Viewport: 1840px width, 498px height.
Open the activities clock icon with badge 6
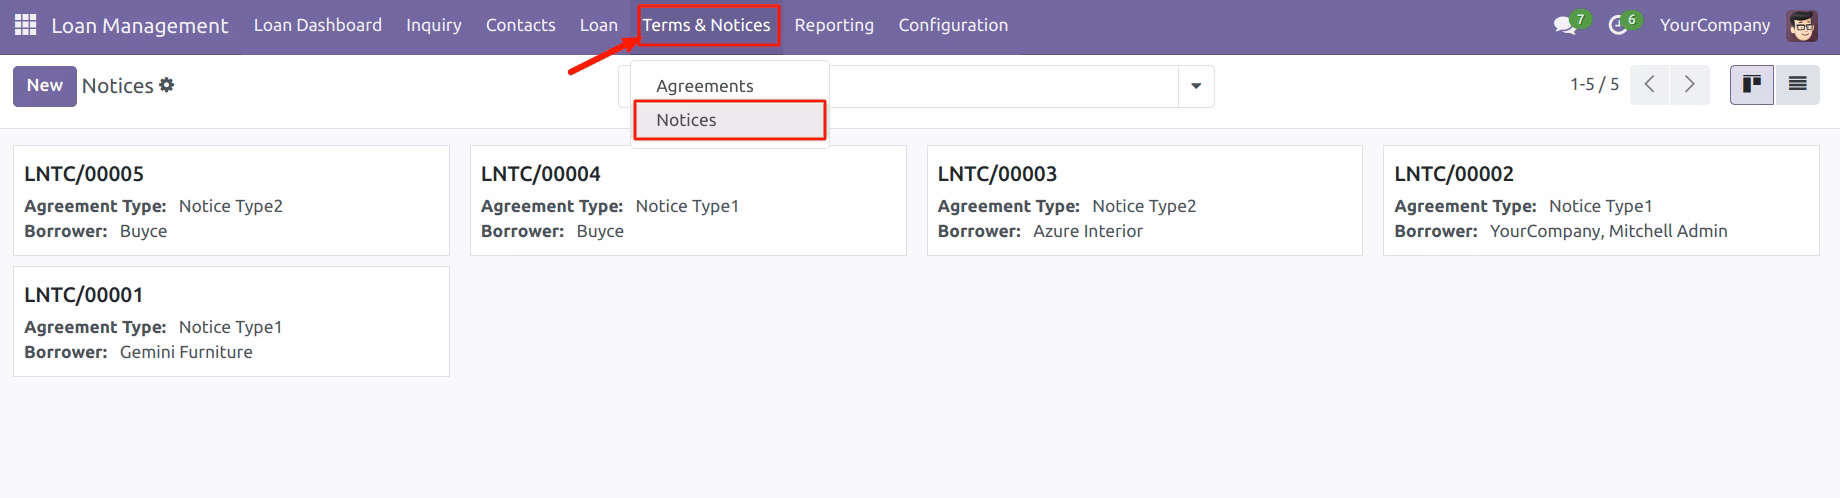point(1618,26)
